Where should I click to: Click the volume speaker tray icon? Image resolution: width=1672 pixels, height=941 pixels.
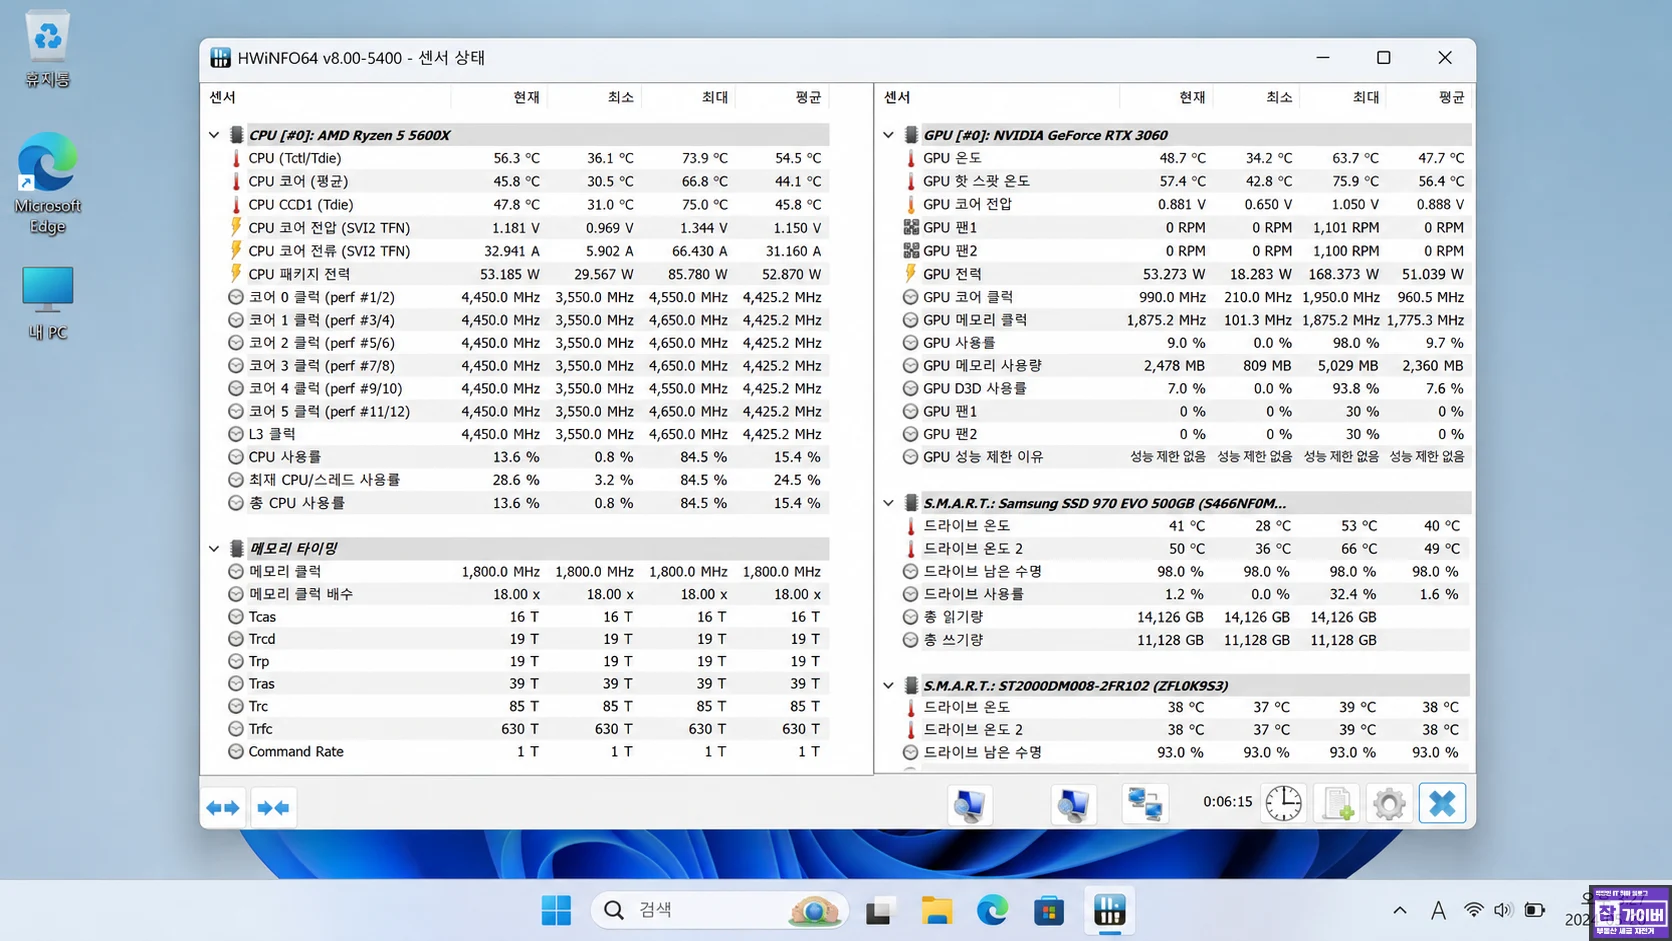point(1502,910)
